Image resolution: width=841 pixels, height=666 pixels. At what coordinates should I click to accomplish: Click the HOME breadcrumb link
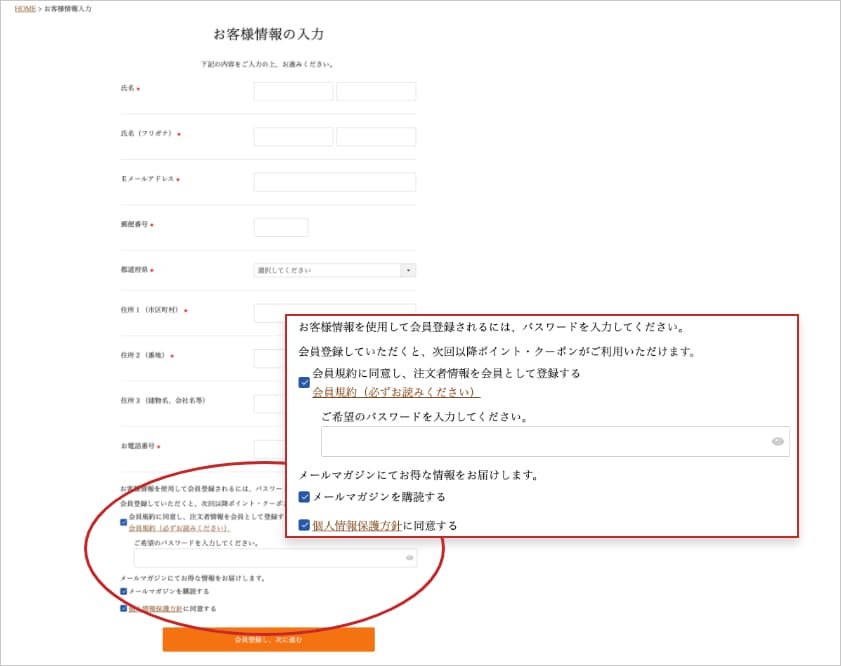25,8
